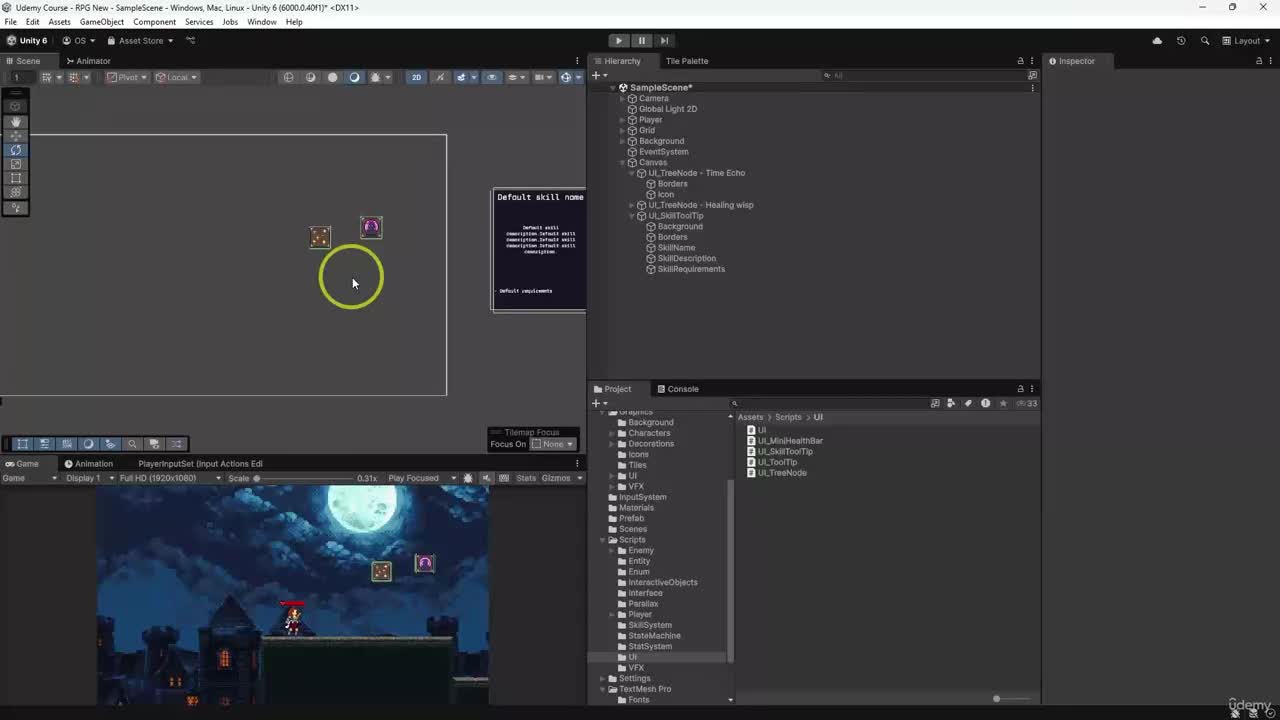Collapse UI_SkillToolTip in Hierarchy

tap(631, 216)
